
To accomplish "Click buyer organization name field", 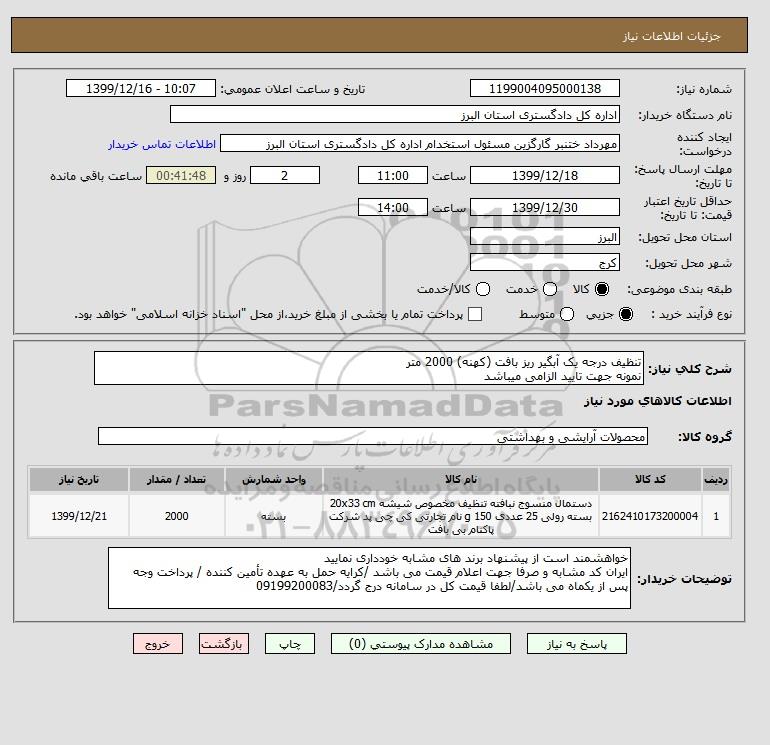I will (395, 114).
